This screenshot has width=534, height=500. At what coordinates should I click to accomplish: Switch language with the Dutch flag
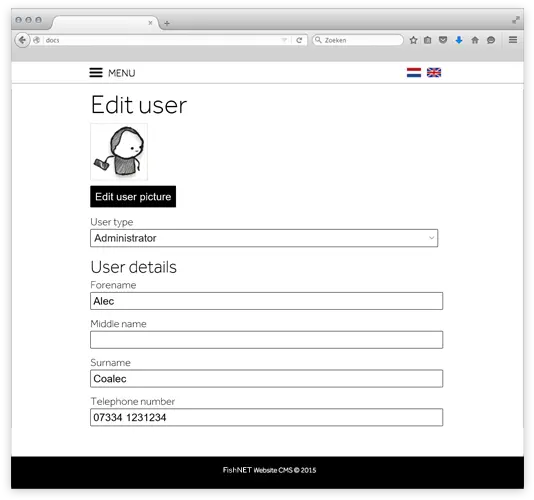pos(414,73)
